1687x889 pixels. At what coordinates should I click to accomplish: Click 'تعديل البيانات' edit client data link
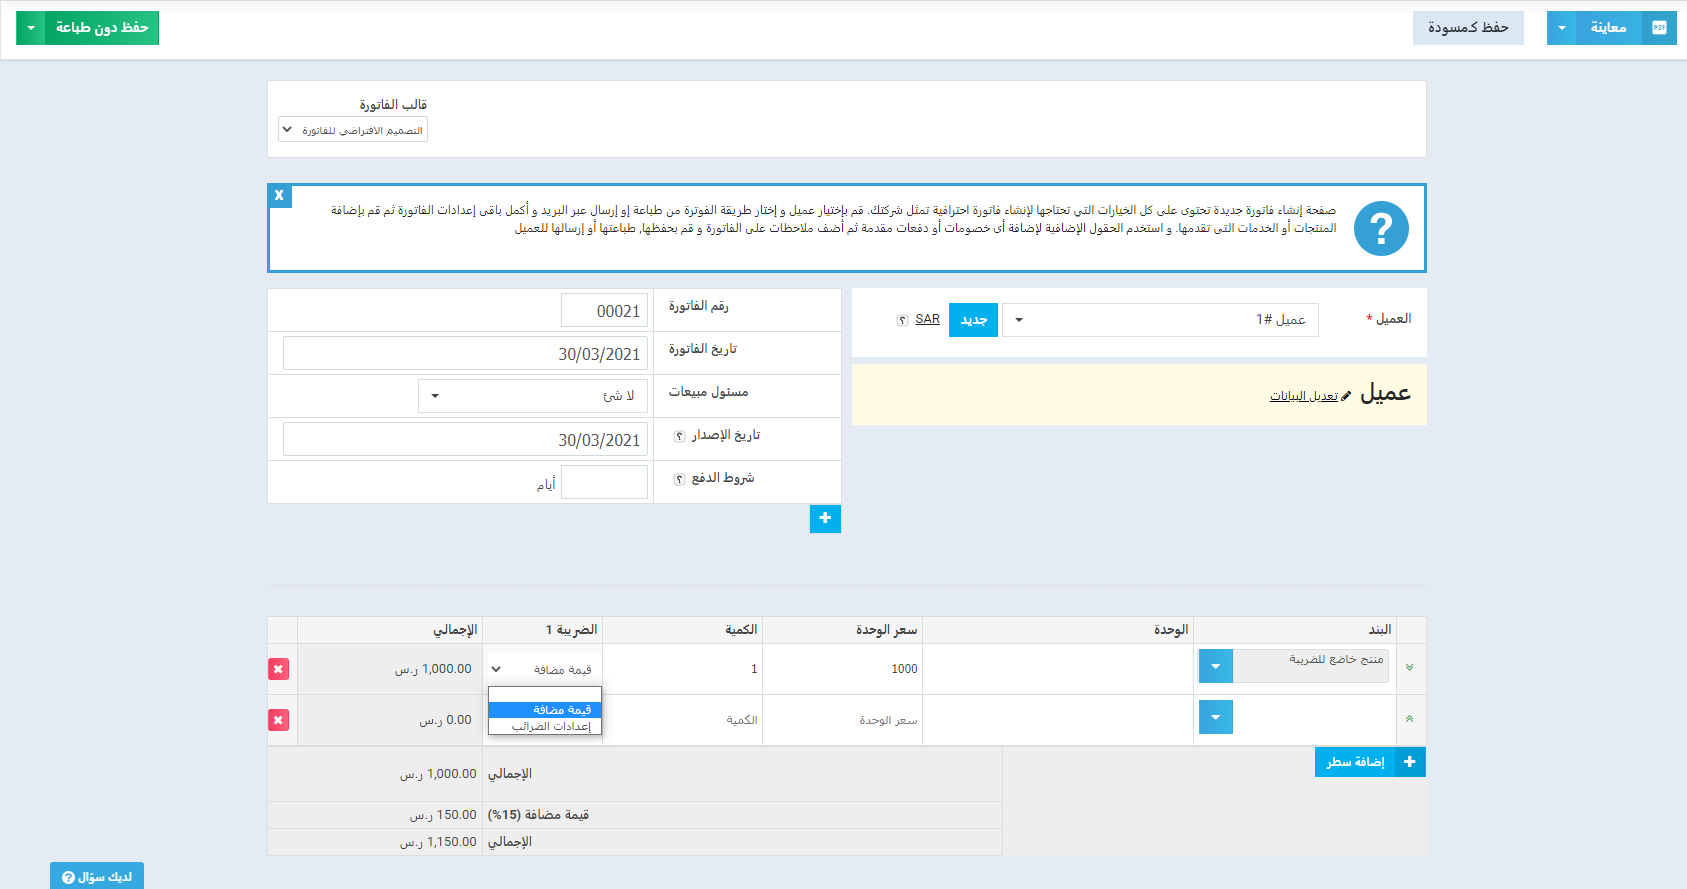coord(1303,396)
